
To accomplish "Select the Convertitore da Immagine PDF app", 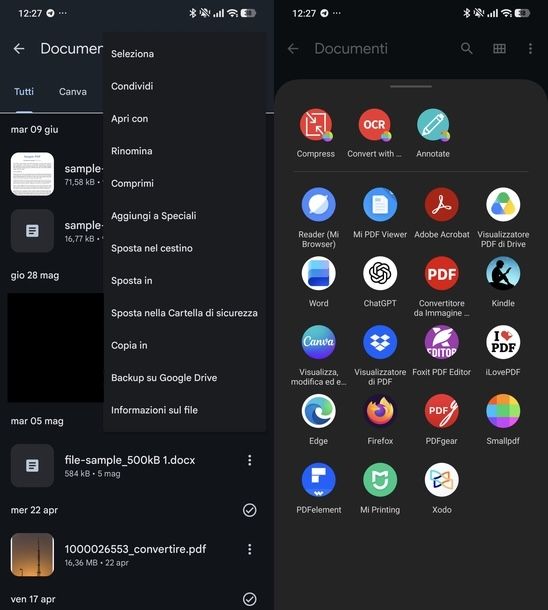I will [441, 273].
